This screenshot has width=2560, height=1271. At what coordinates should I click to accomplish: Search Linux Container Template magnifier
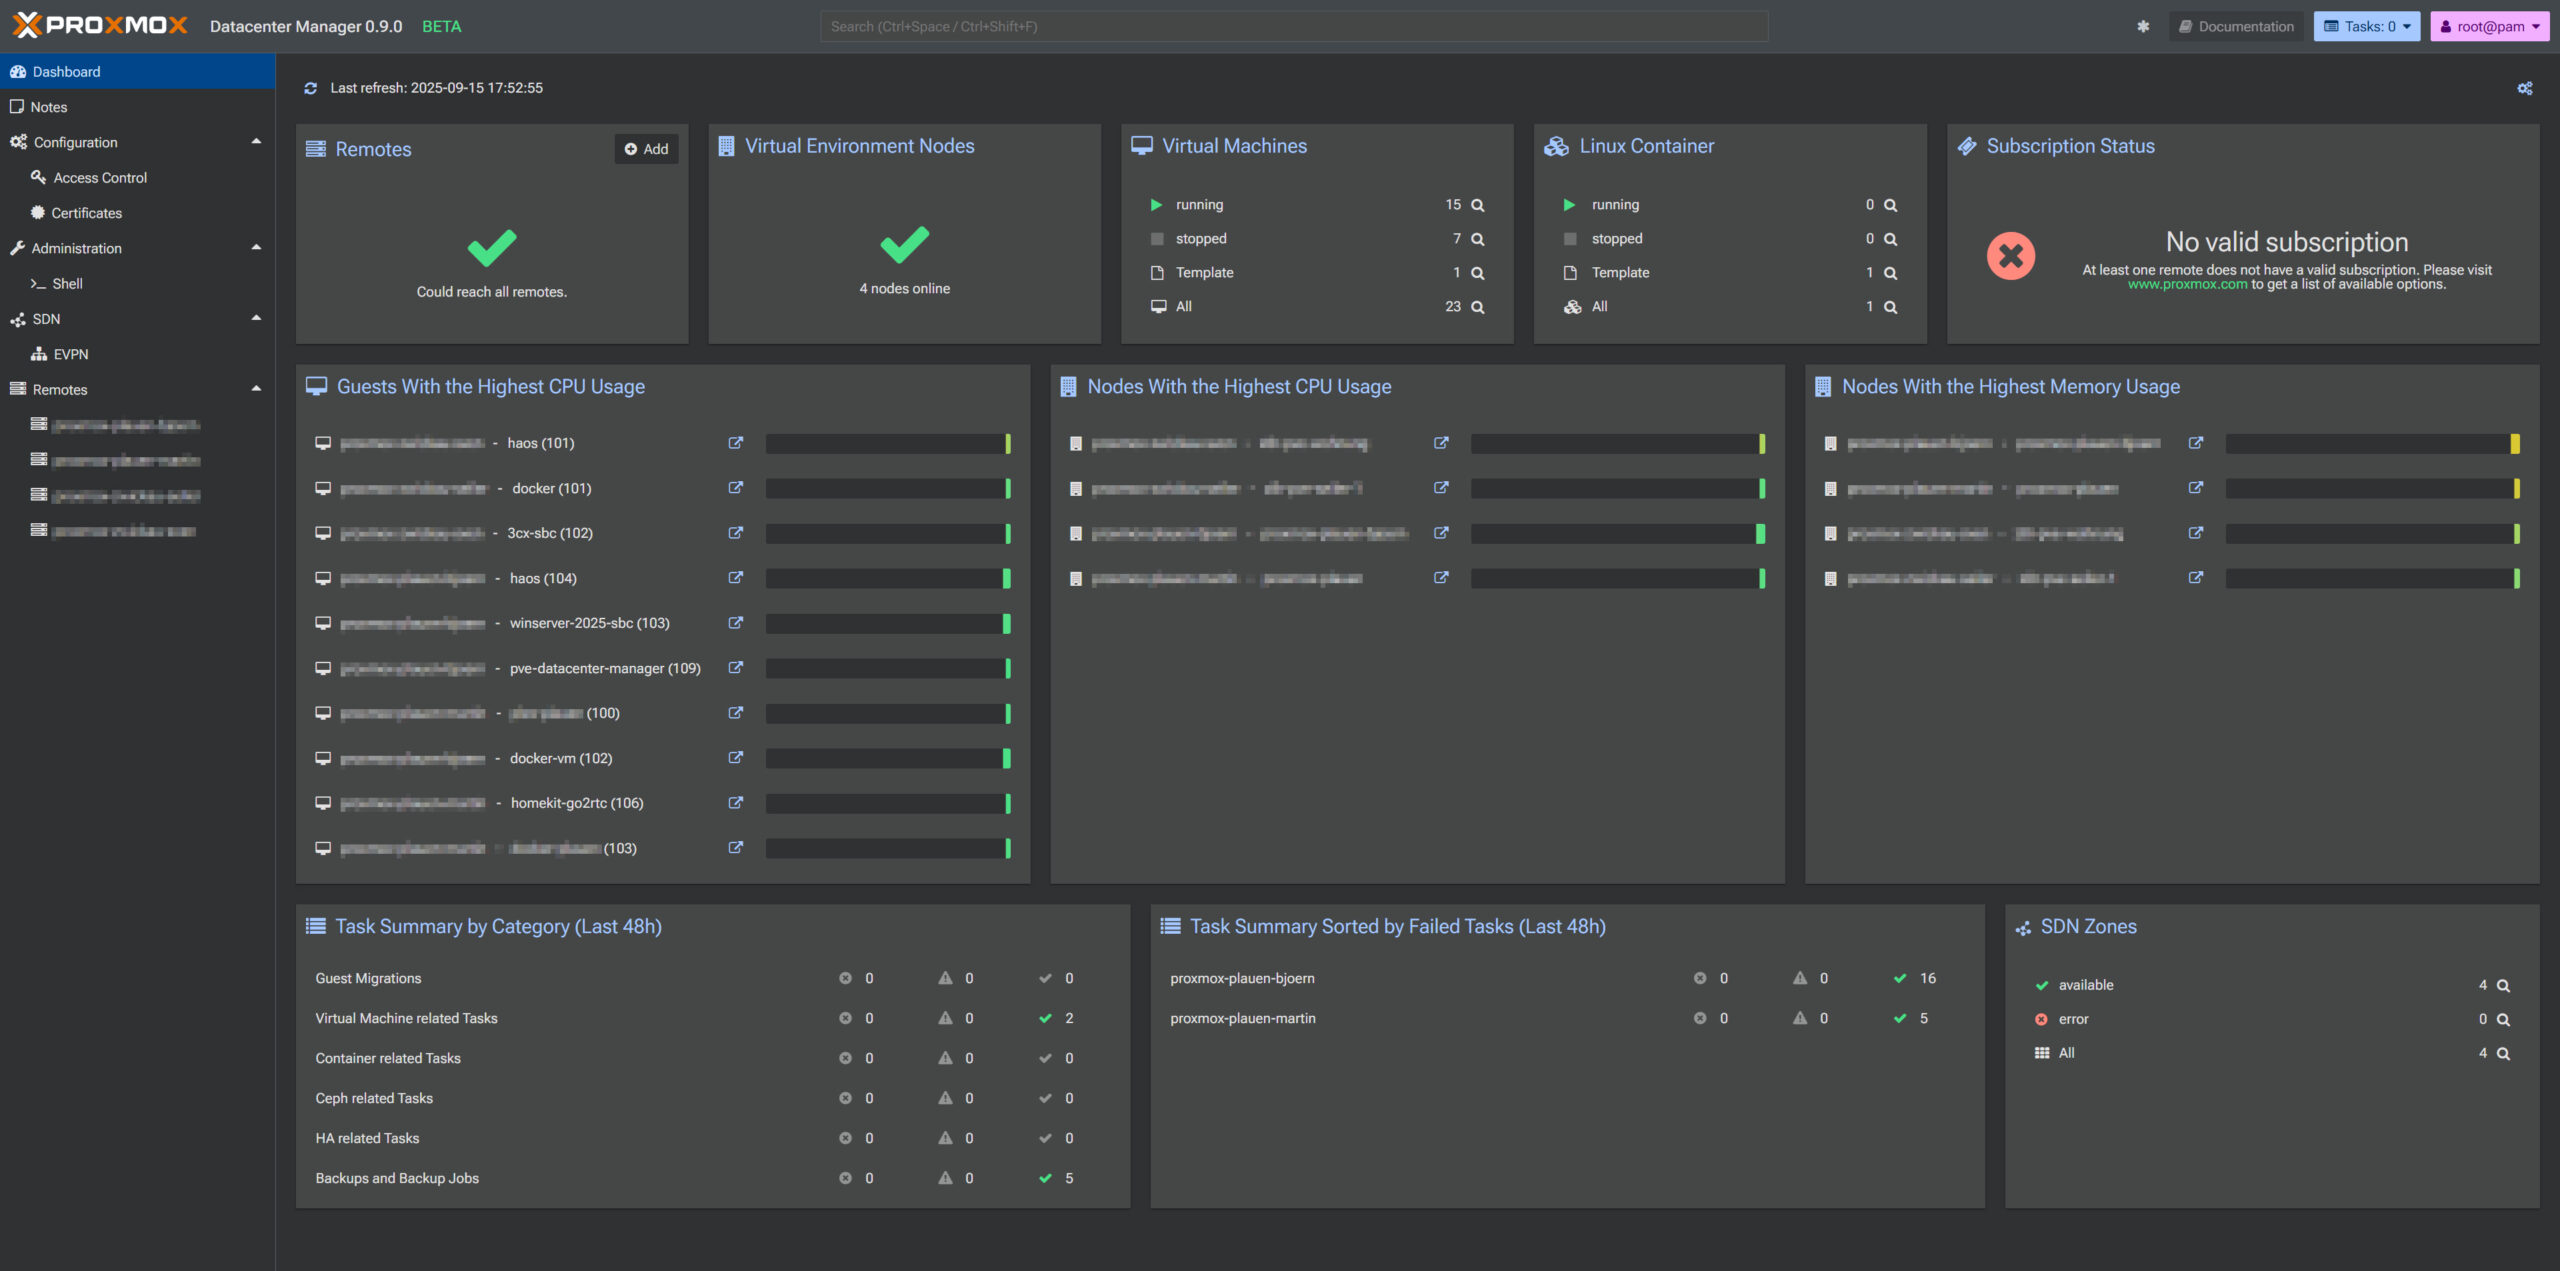click(1891, 273)
